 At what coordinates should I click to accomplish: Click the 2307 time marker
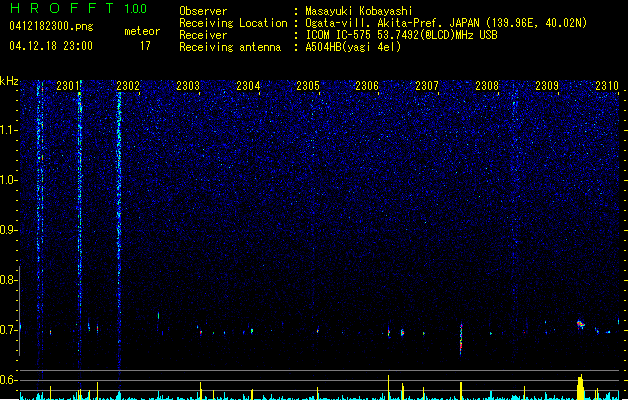tap(427, 86)
